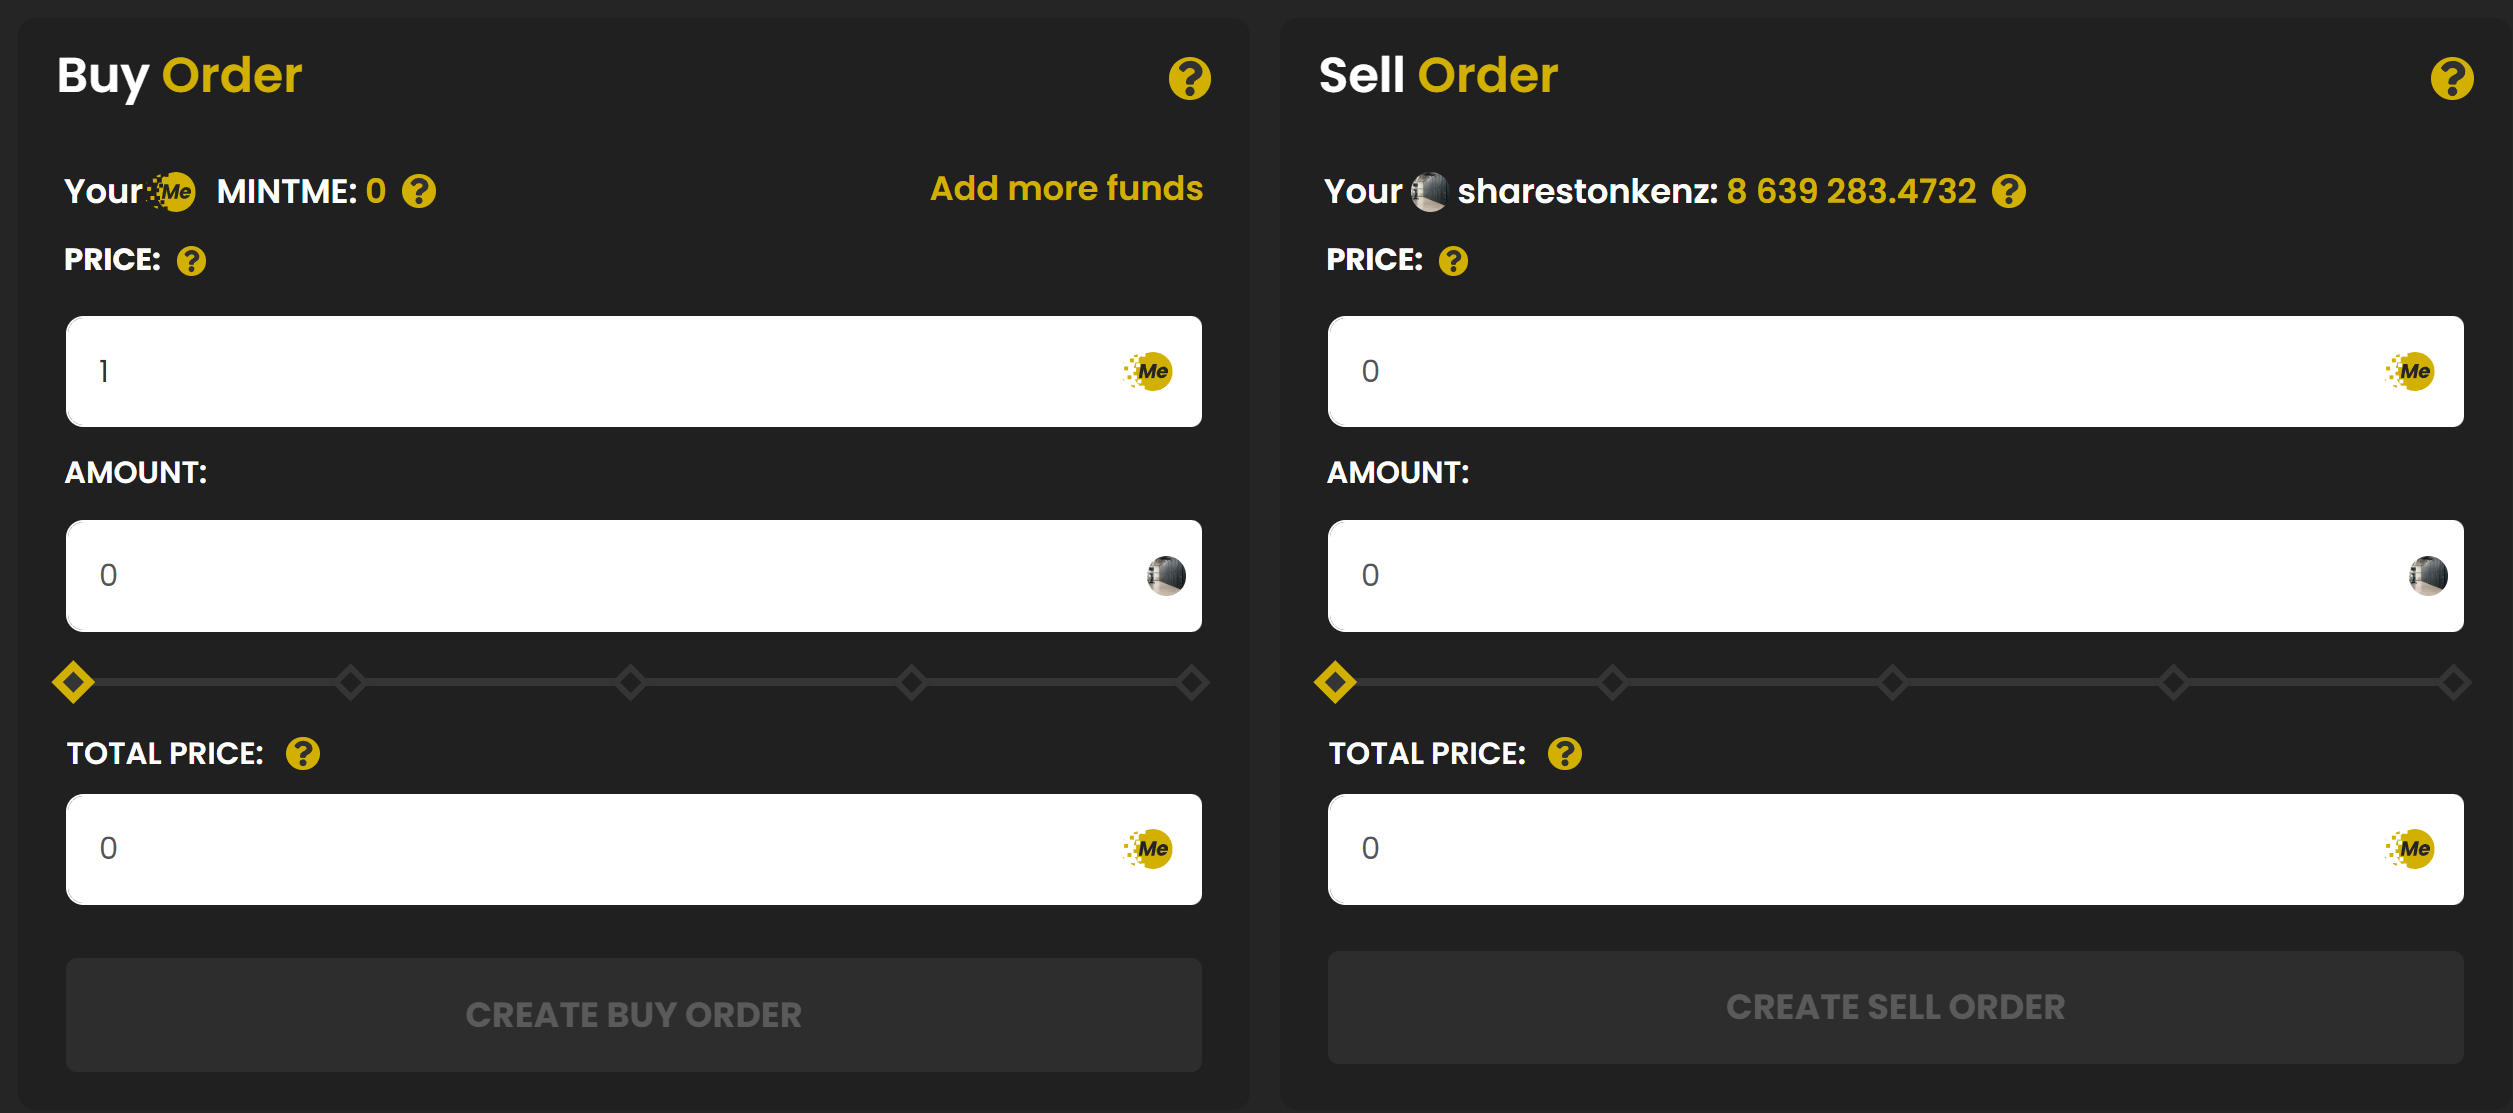Focus the Sell Order price field
This screenshot has width=2513, height=1113.
pyautogui.click(x=1860, y=372)
